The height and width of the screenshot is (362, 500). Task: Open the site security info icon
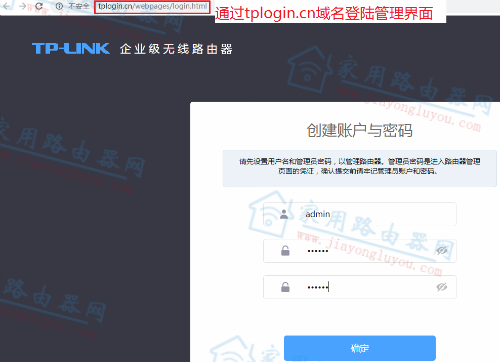pyautogui.click(x=59, y=6)
